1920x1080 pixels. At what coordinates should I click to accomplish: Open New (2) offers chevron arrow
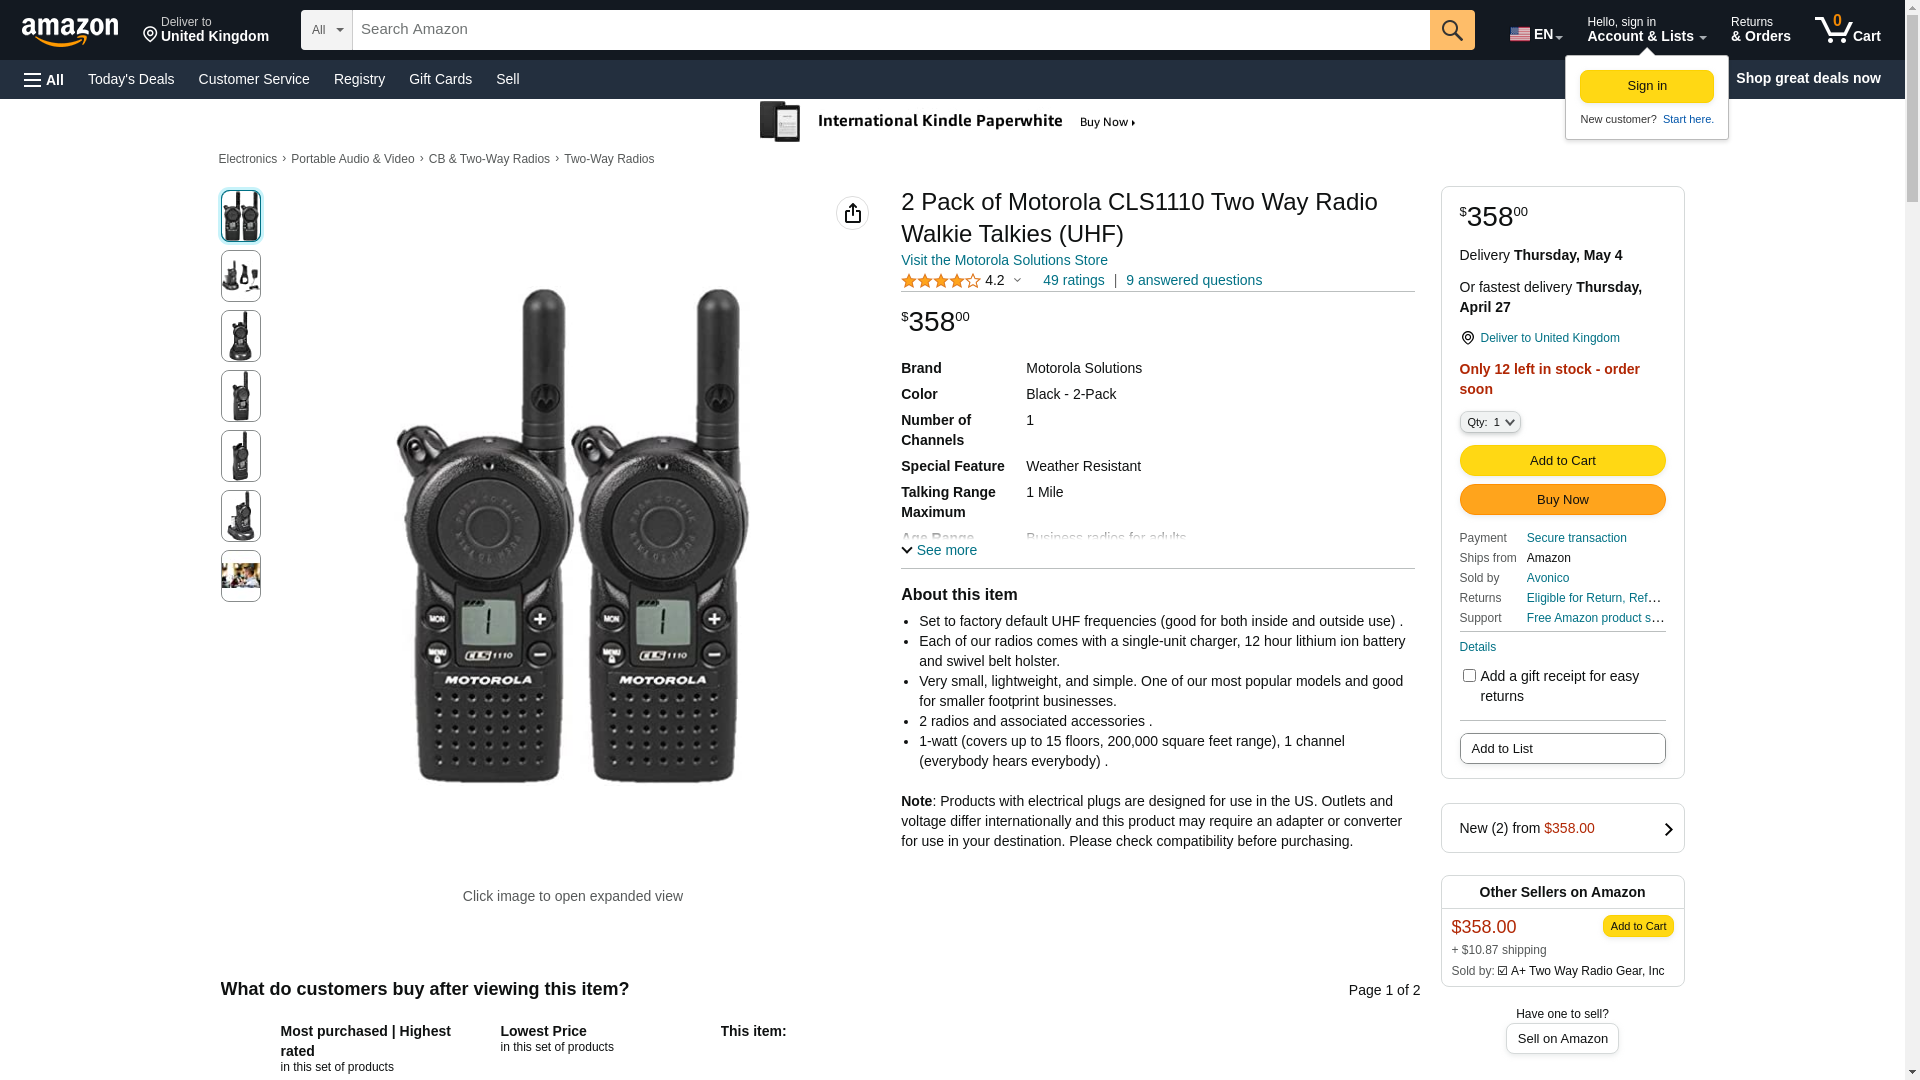(x=1667, y=829)
